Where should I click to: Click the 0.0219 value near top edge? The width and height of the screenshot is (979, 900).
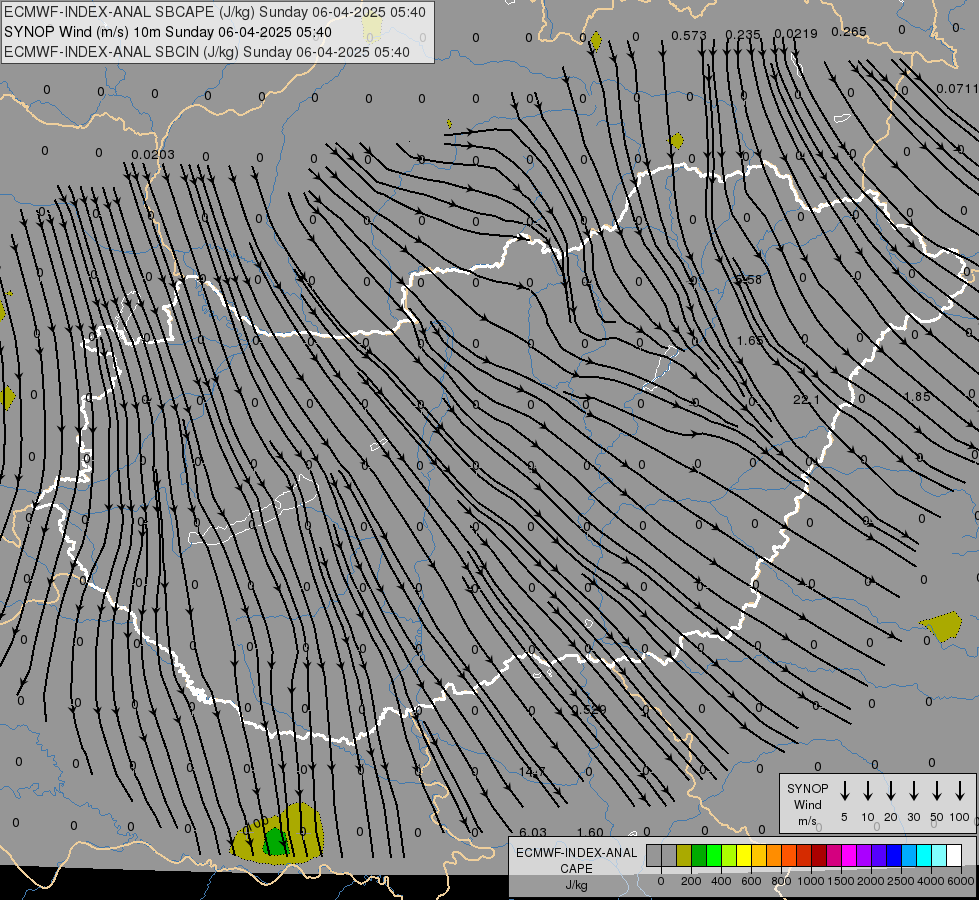click(x=795, y=34)
